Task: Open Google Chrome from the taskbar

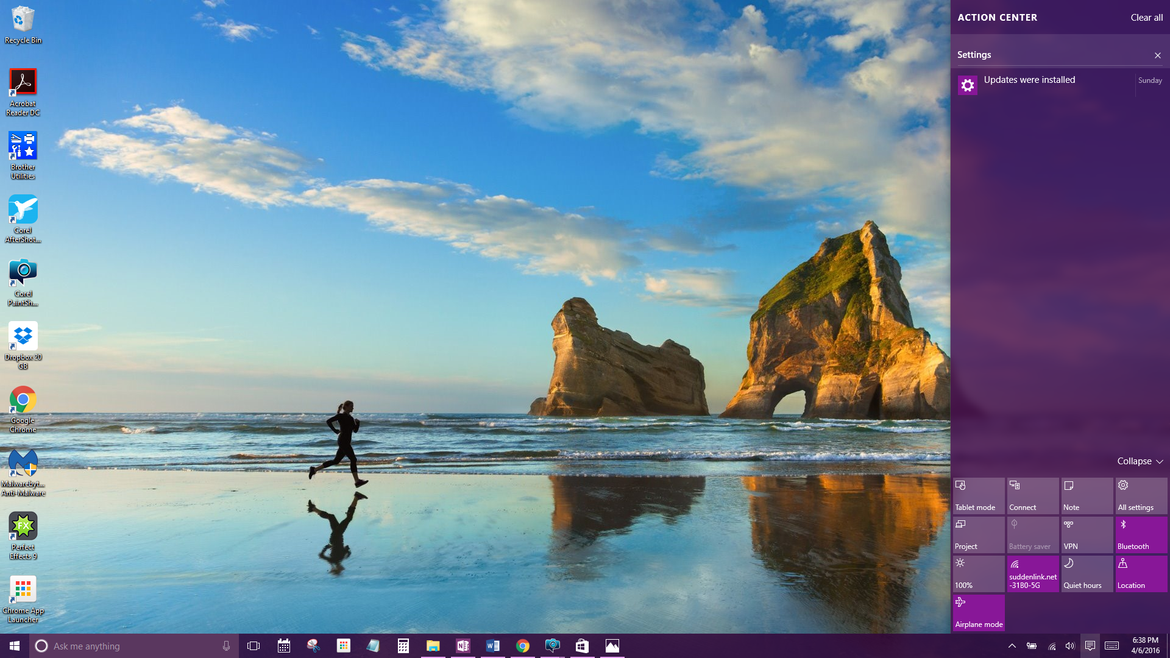Action: pyautogui.click(x=521, y=645)
